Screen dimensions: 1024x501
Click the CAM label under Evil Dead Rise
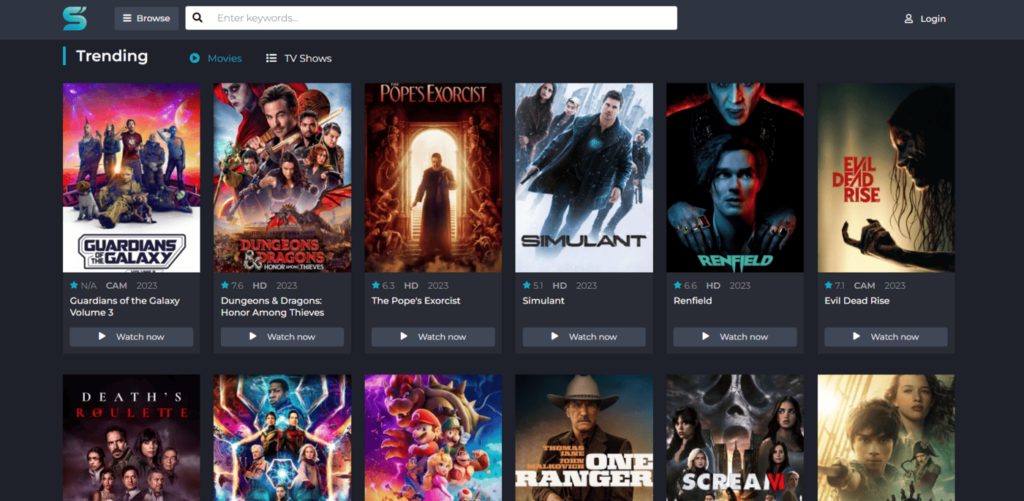pos(864,285)
